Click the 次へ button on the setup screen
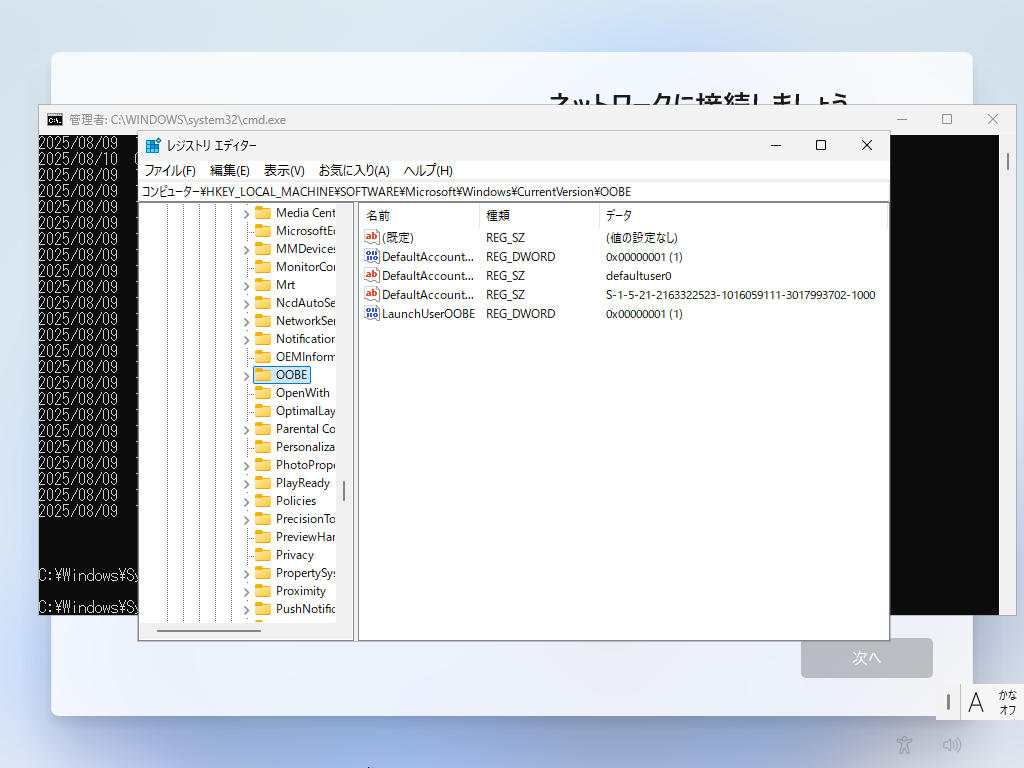This screenshot has height=768, width=1024. click(867, 658)
